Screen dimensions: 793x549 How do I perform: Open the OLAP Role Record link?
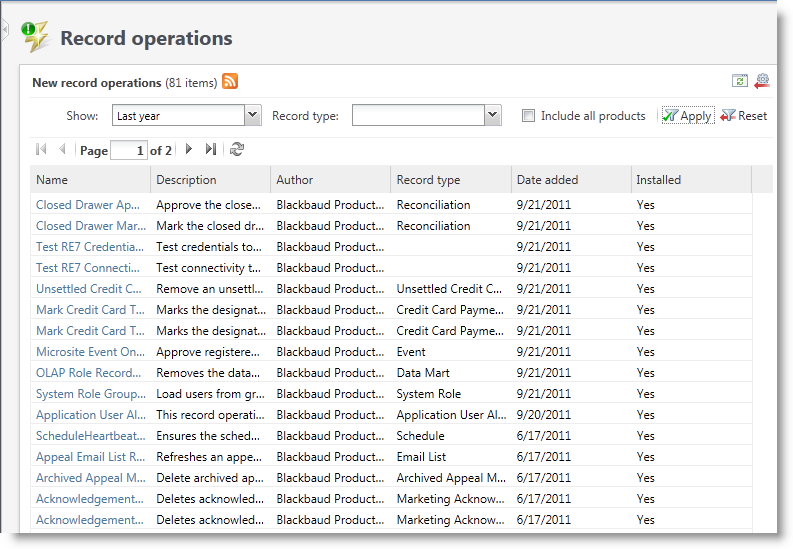88,373
